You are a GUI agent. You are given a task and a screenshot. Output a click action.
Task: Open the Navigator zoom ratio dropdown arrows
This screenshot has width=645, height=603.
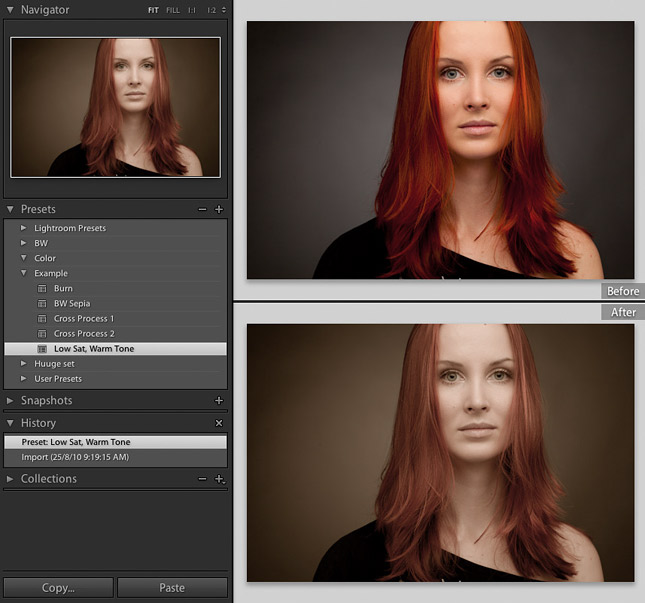[224, 10]
